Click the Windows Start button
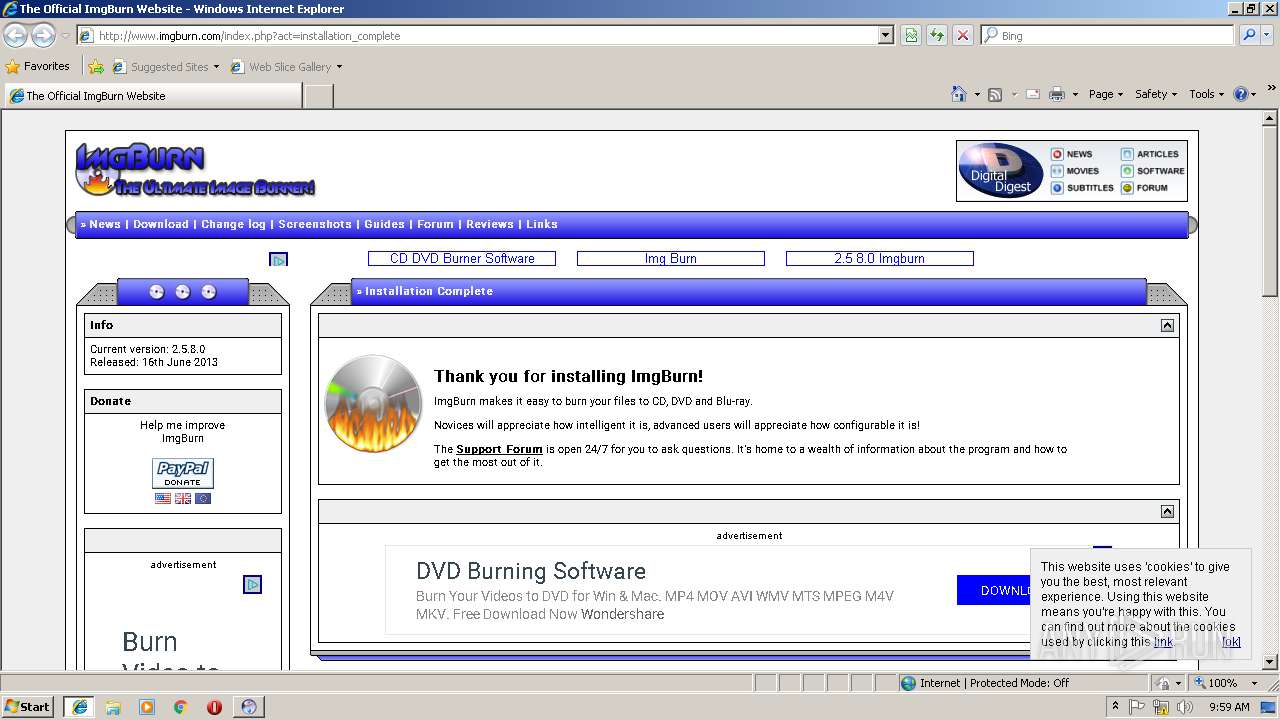1280x720 pixels. (x=28, y=707)
